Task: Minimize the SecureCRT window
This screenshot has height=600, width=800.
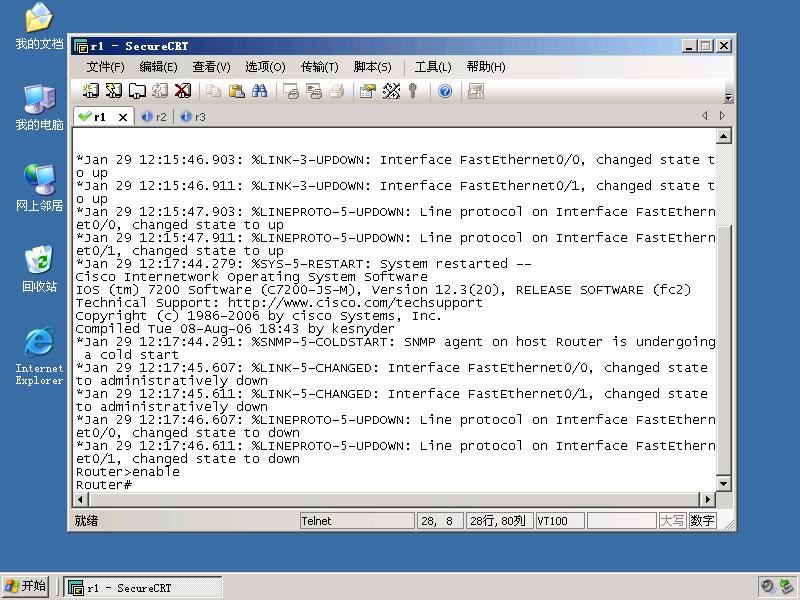Action: [689, 46]
